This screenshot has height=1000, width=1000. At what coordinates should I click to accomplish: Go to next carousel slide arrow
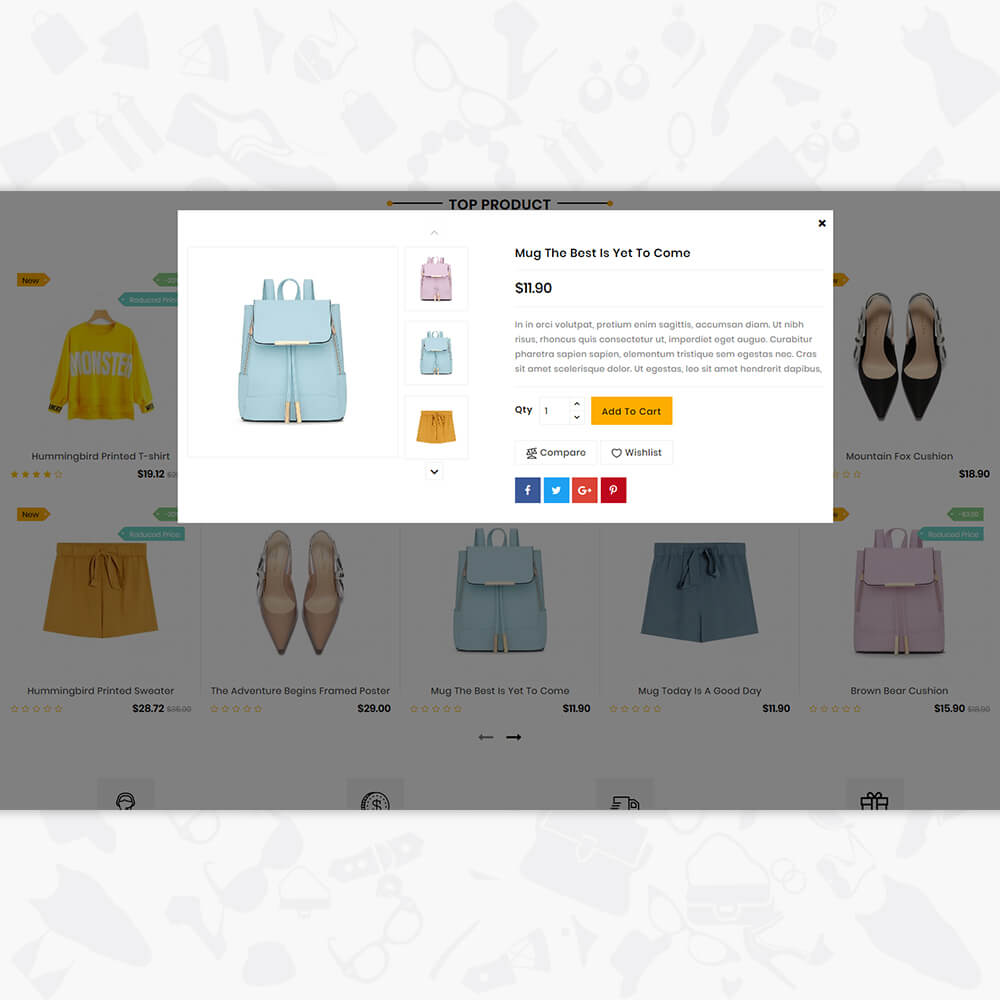coord(513,737)
